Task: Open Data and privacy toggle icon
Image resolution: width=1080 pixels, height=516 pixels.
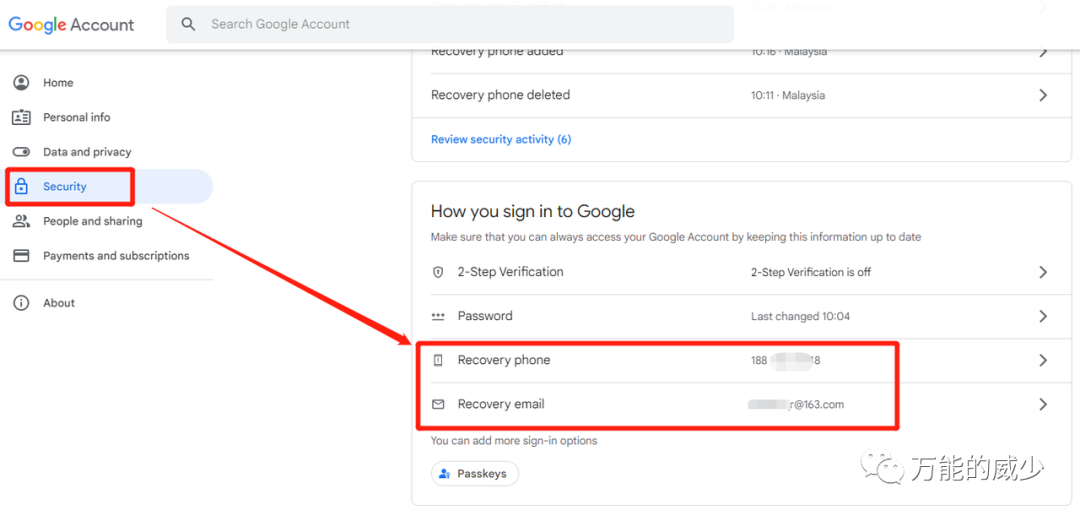Action: click(x=22, y=152)
